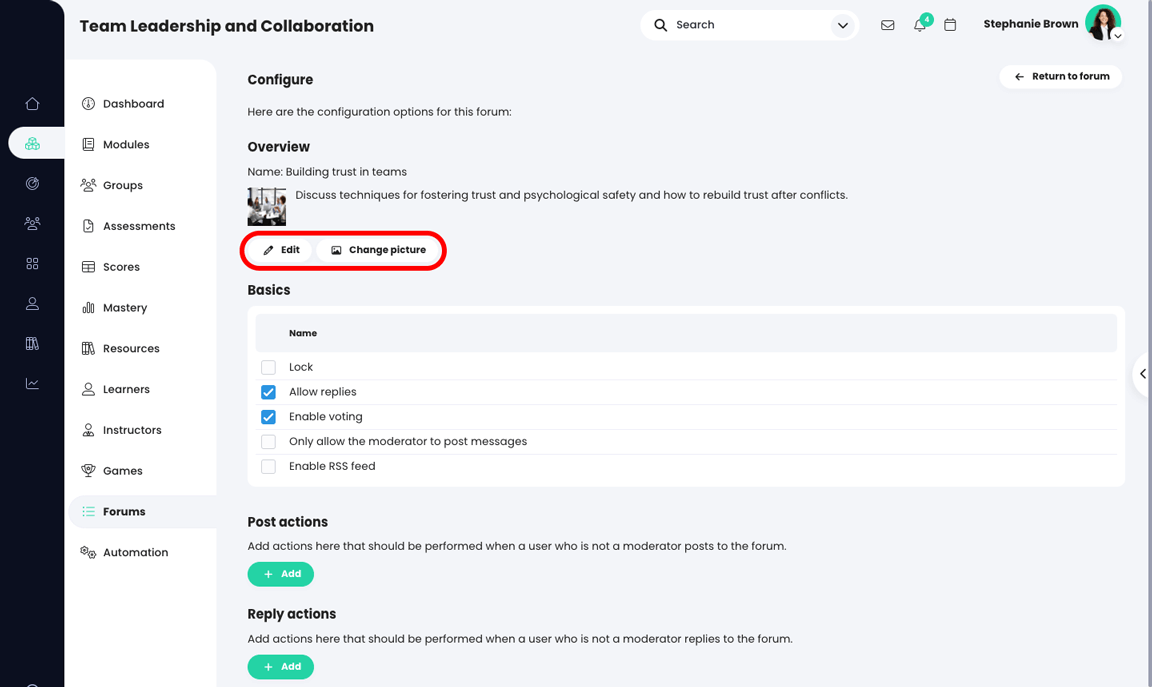Viewport: 1152px width, 687px height.
Task: Go to the Automation menu item
Action: point(134,551)
